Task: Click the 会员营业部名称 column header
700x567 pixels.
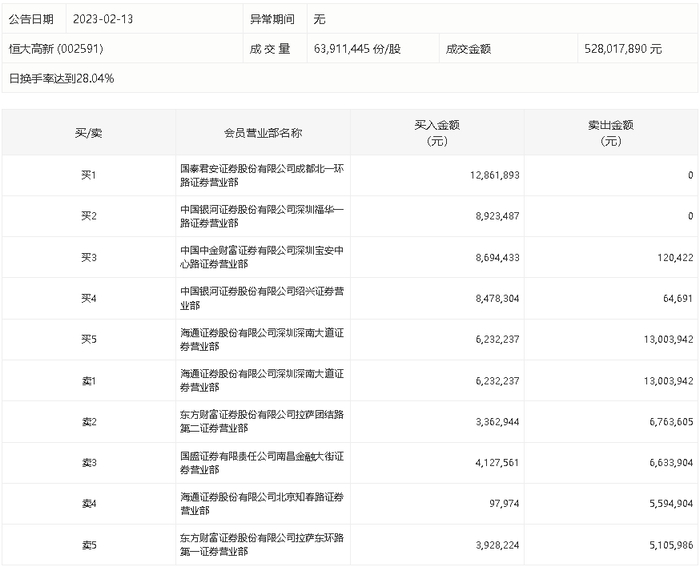Action: (263, 133)
